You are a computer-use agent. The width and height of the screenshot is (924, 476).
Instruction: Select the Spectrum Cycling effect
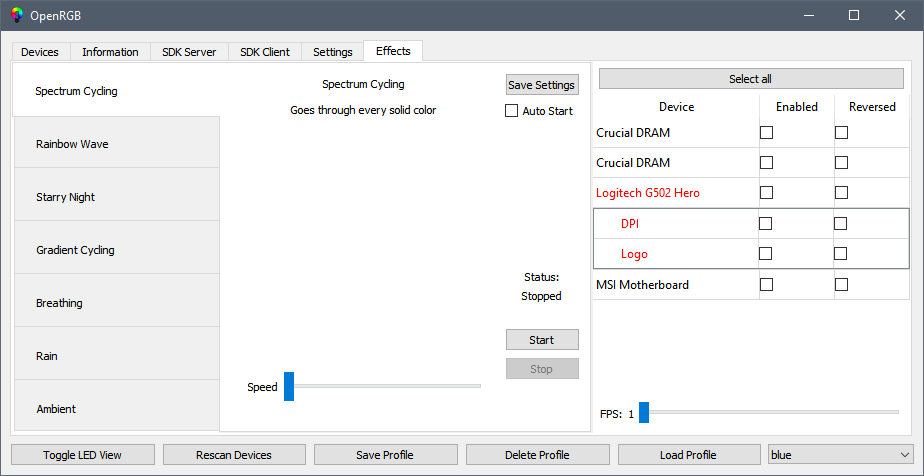click(116, 90)
